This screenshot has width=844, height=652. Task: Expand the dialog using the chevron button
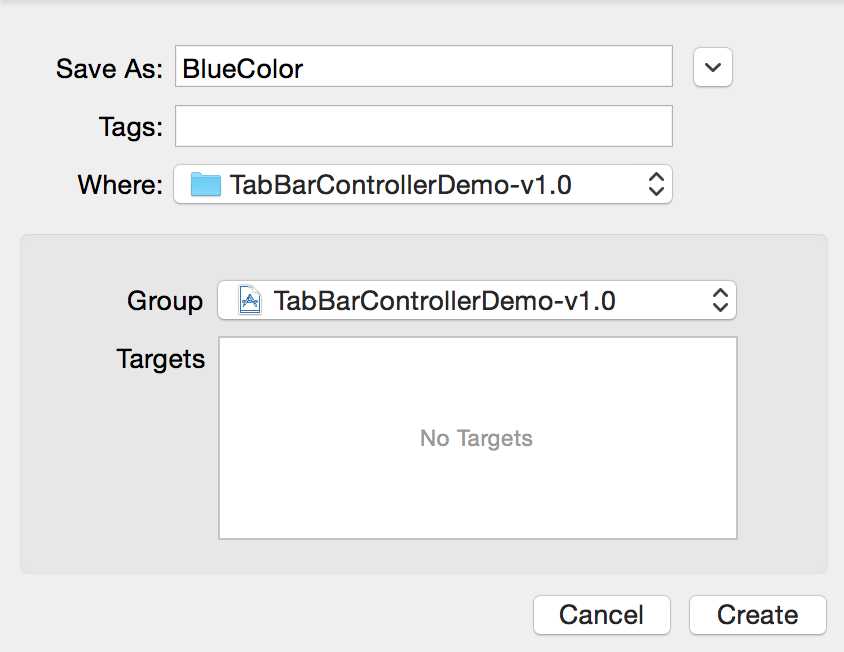click(x=713, y=67)
